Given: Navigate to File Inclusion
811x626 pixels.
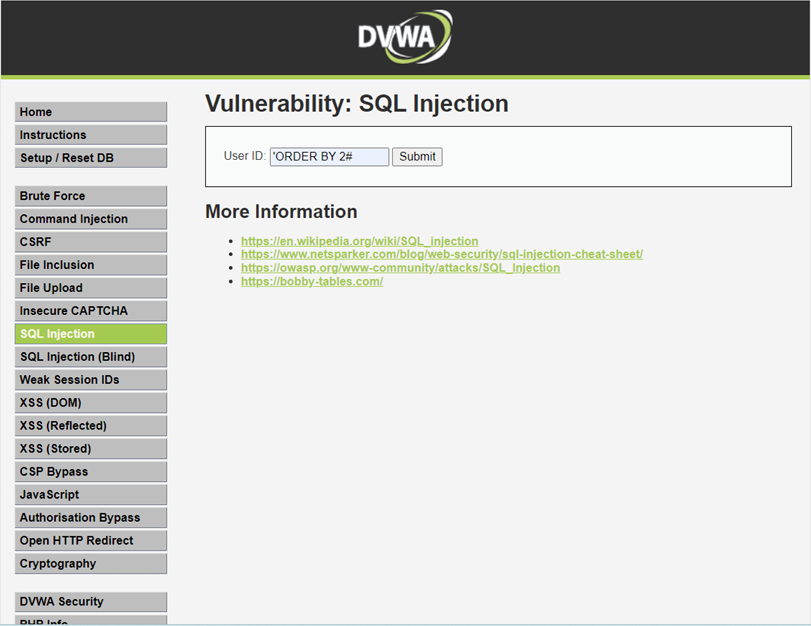Looking at the screenshot, I should coord(91,265).
